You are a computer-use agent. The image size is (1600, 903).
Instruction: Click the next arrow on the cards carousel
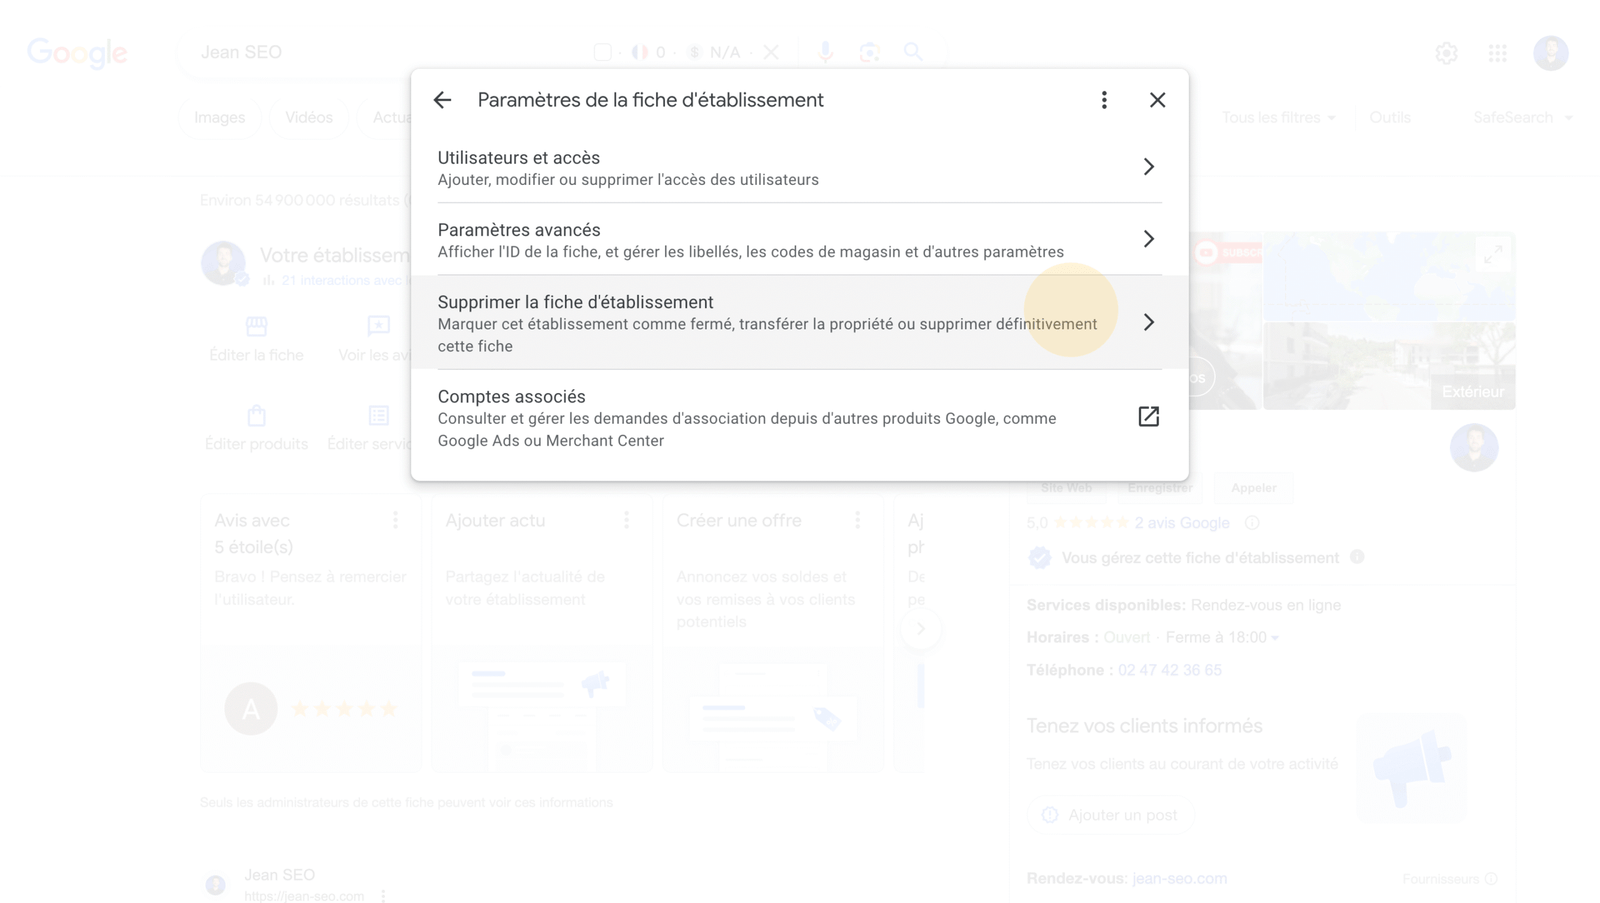(920, 629)
